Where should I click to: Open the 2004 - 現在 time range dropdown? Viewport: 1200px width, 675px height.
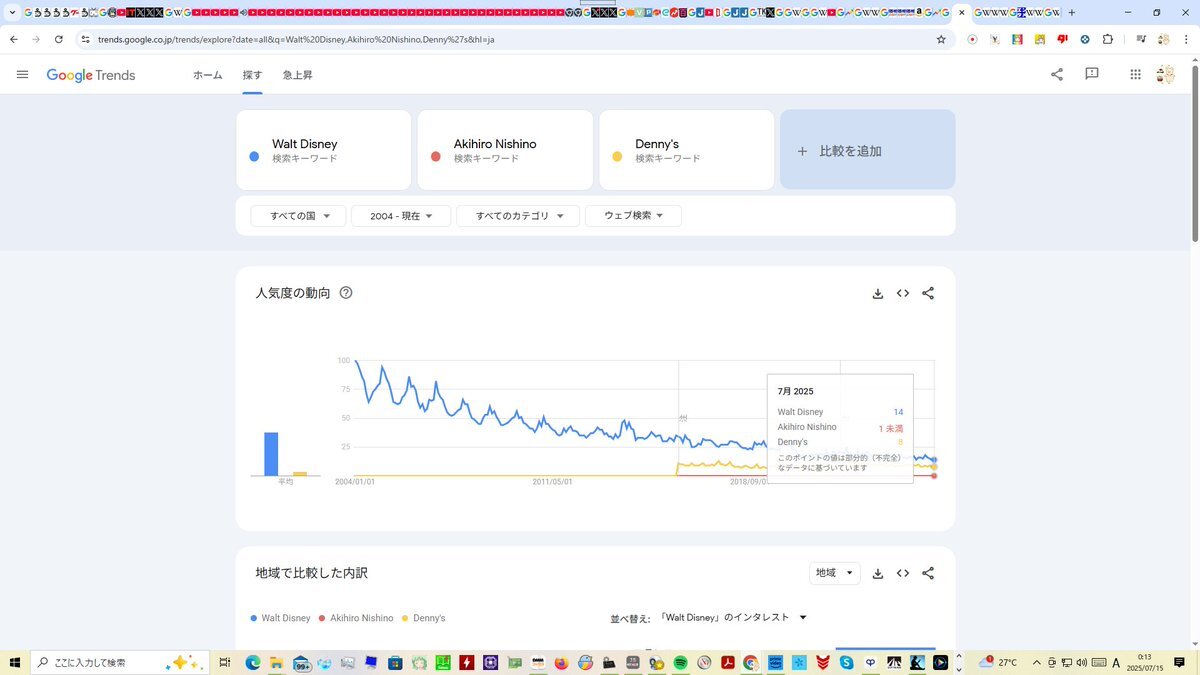401,216
